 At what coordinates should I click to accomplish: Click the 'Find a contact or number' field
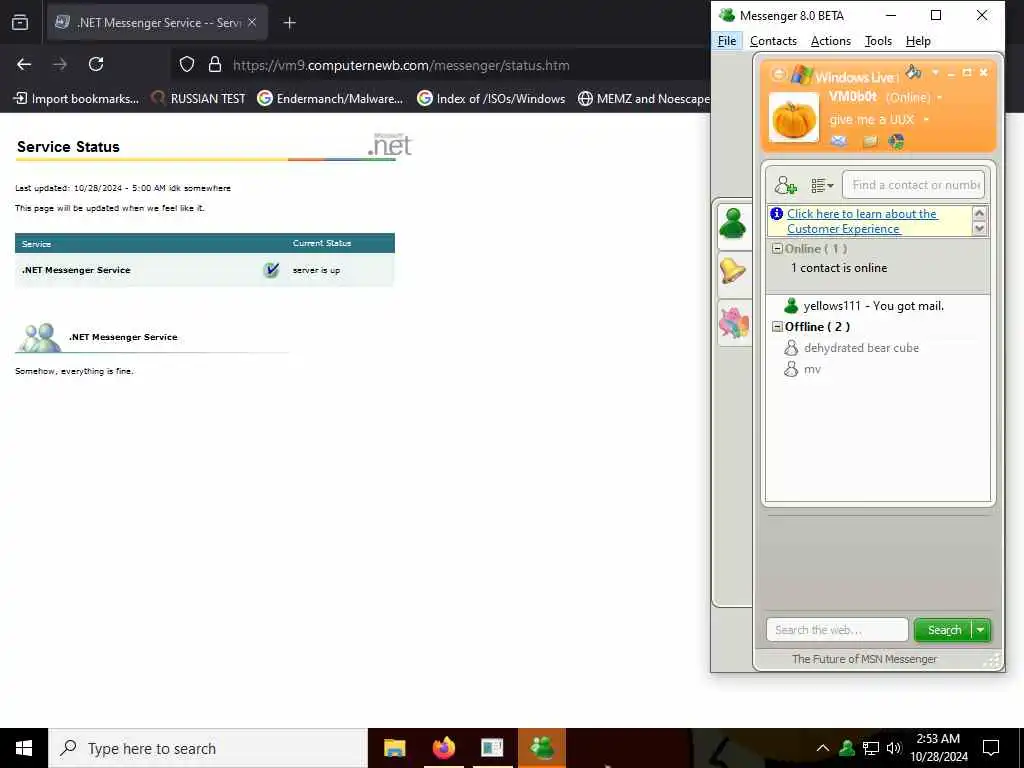click(913, 185)
